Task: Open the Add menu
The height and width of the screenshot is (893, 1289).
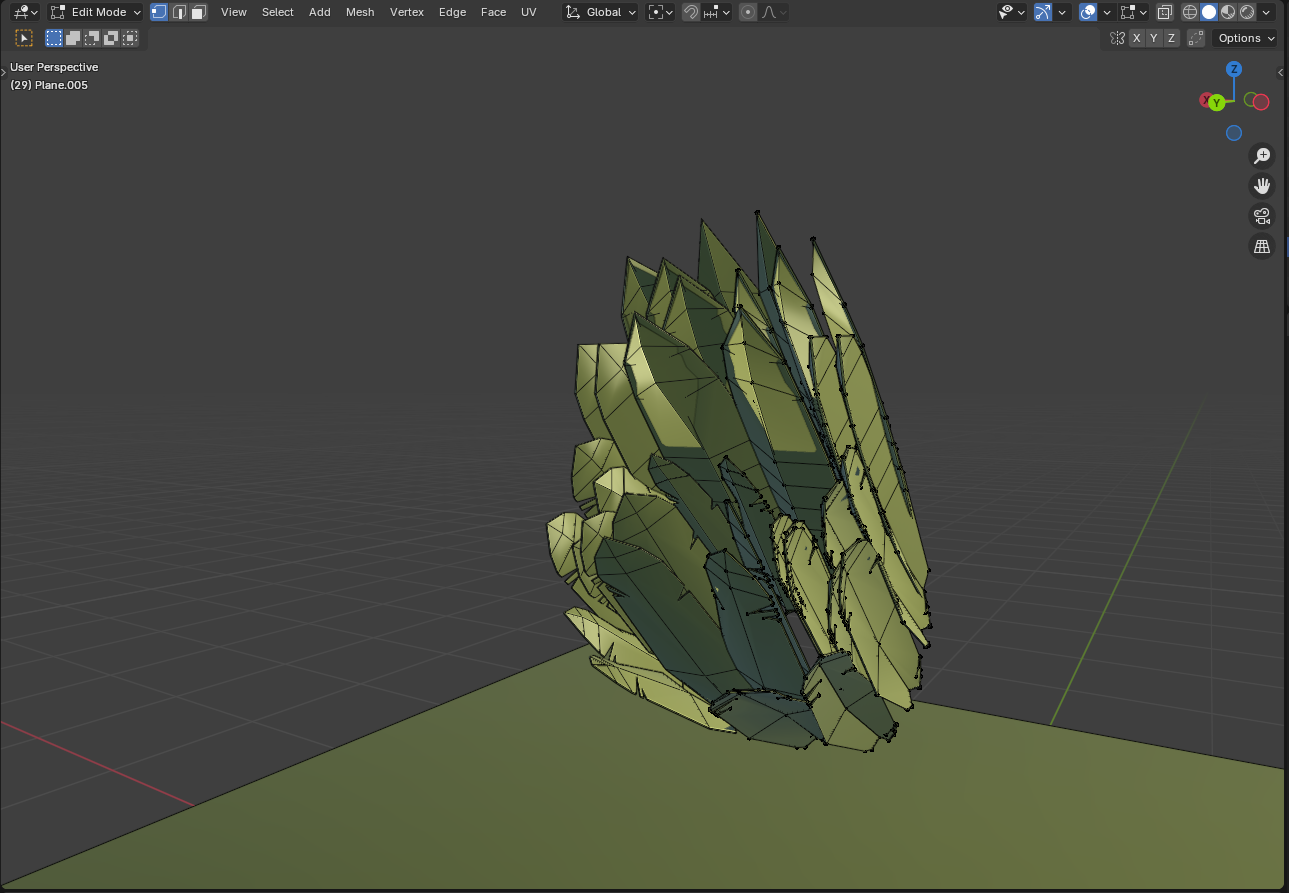Action: click(x=320, y=12)
